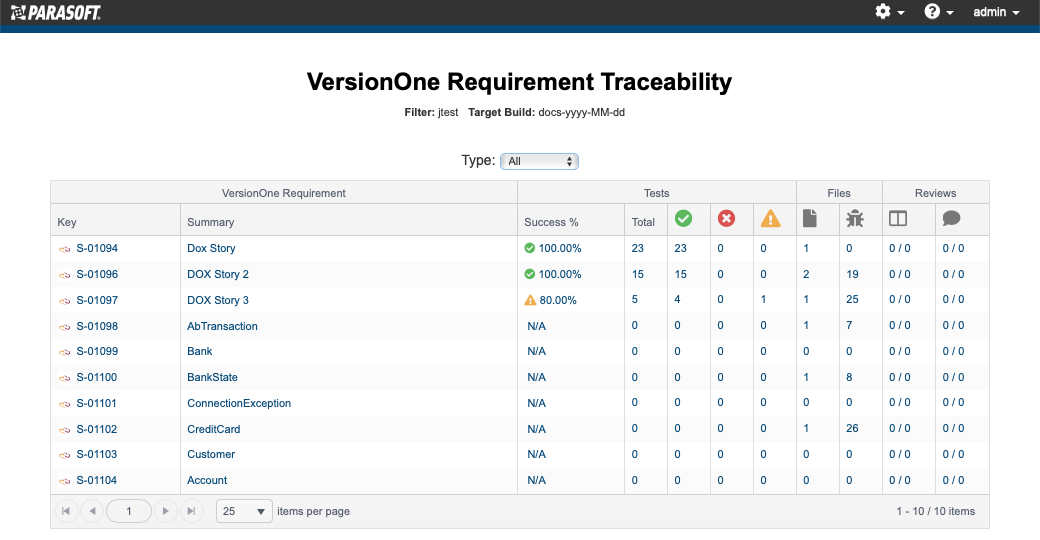Open the DOX Story 3 summary link

point(218,300)
